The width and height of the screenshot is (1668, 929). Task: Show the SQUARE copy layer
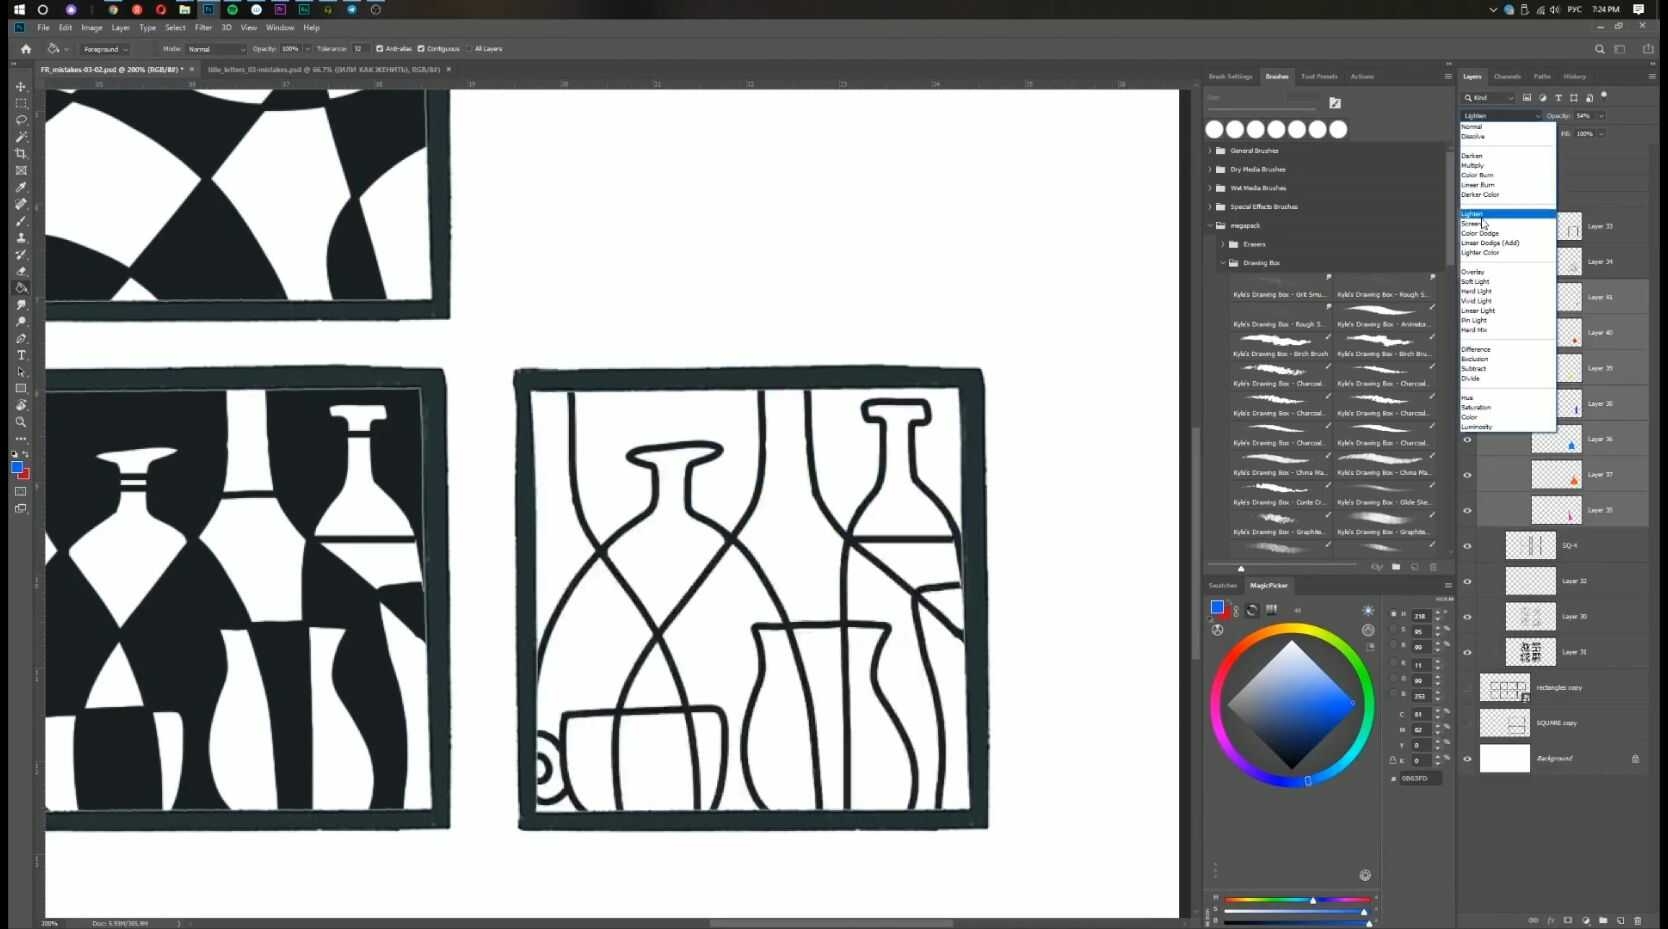click(x=1467, y=723)
